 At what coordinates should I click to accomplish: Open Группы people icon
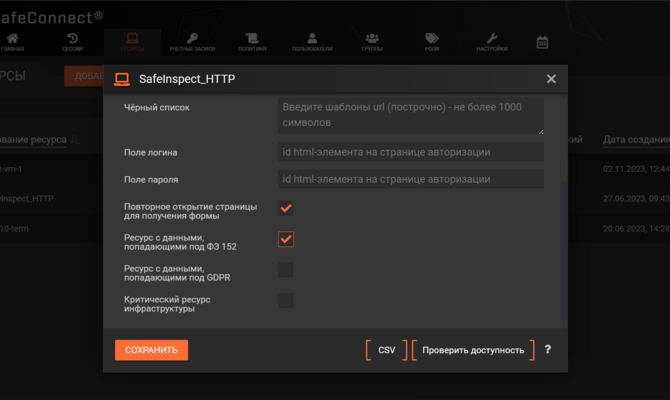click(372, 39)
